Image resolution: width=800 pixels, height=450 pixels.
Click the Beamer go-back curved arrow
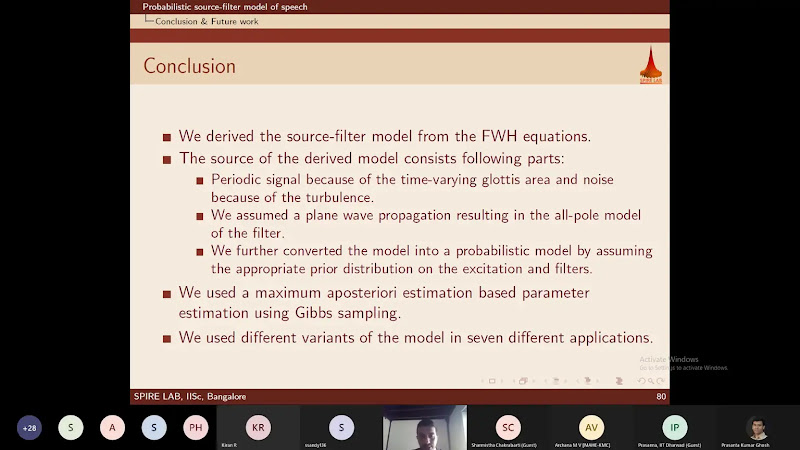click(x=641, y=381)
